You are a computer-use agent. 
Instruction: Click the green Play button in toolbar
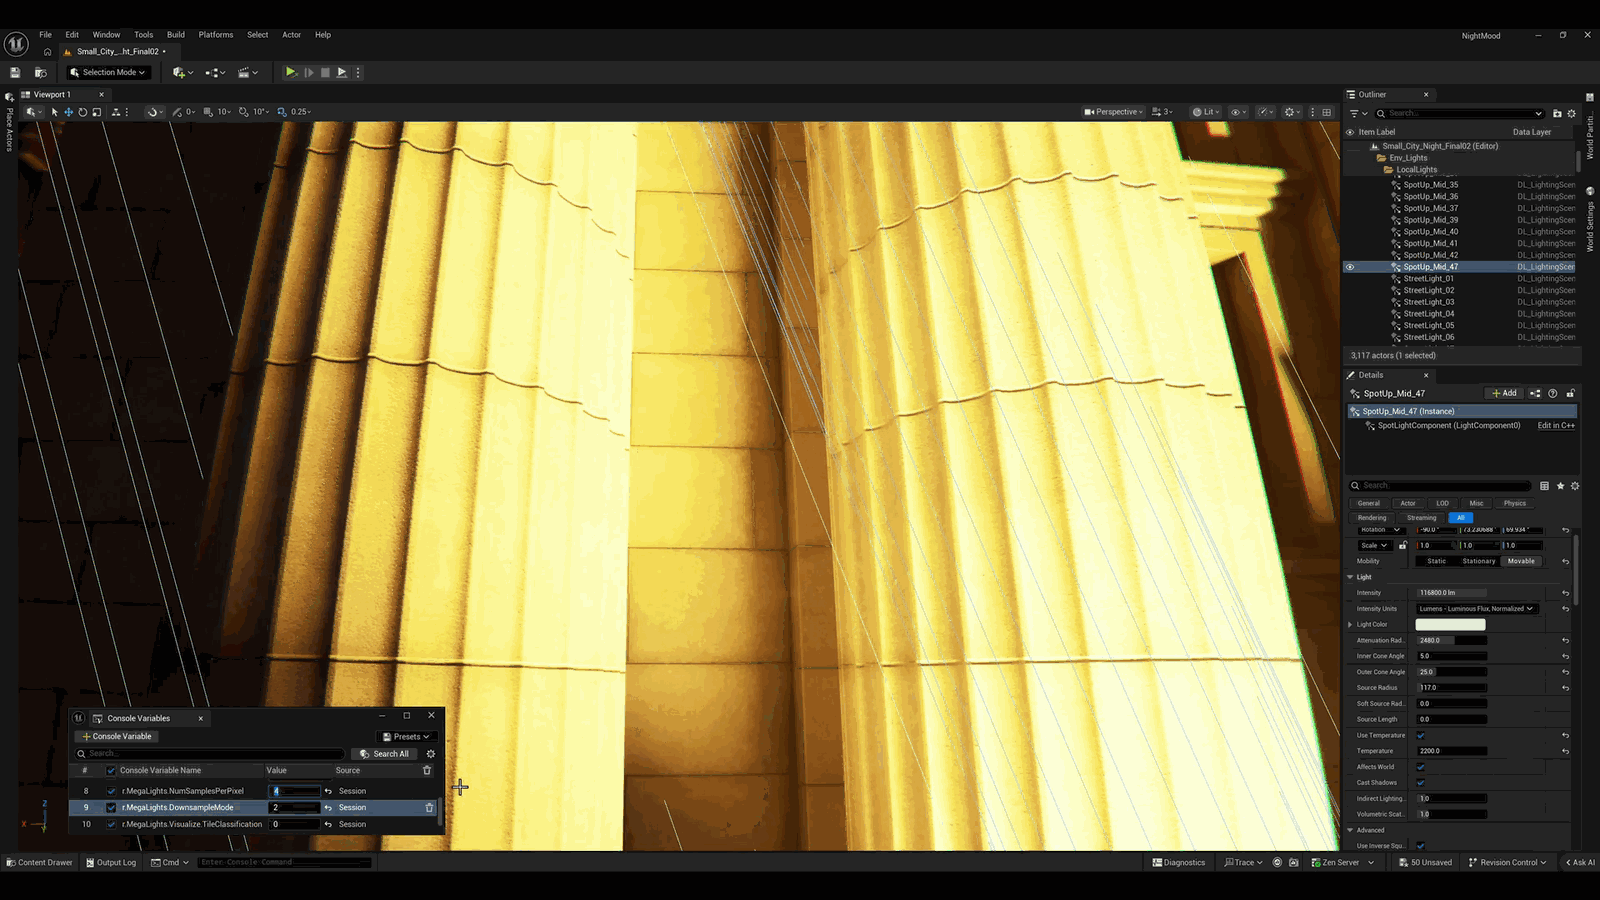(290, 72)
